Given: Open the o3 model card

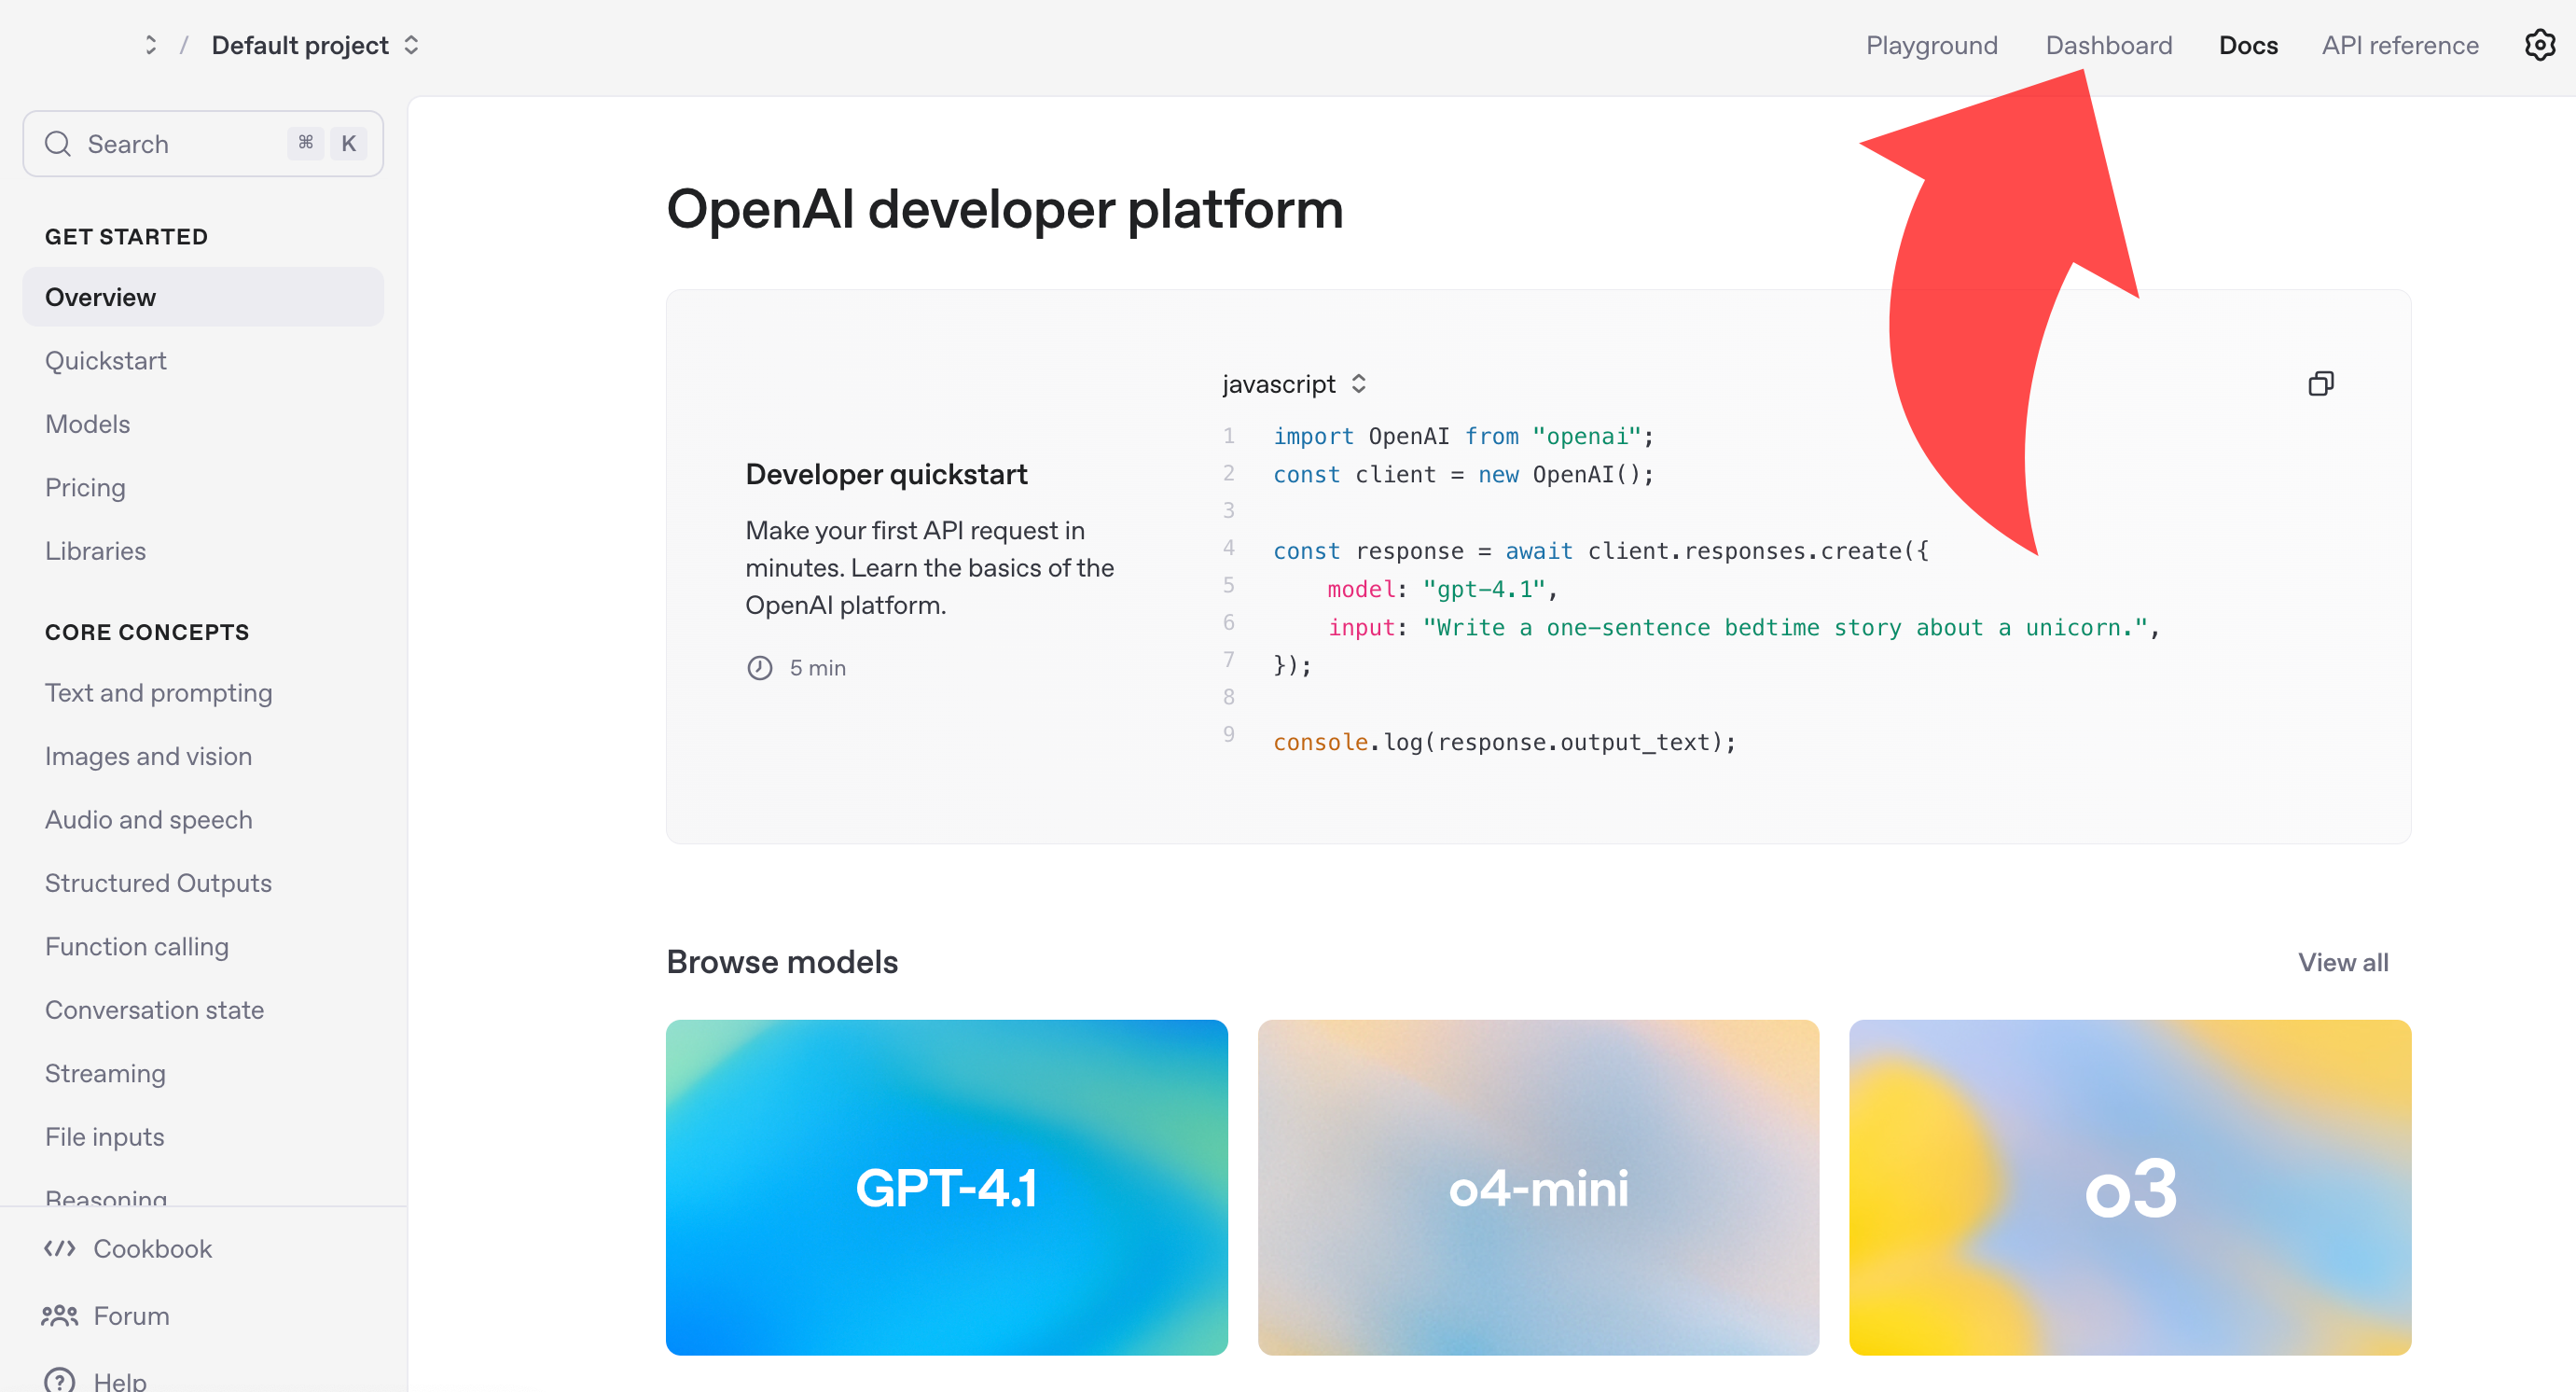Looking at the screenshot, I should click(x=2129, y=1187).
